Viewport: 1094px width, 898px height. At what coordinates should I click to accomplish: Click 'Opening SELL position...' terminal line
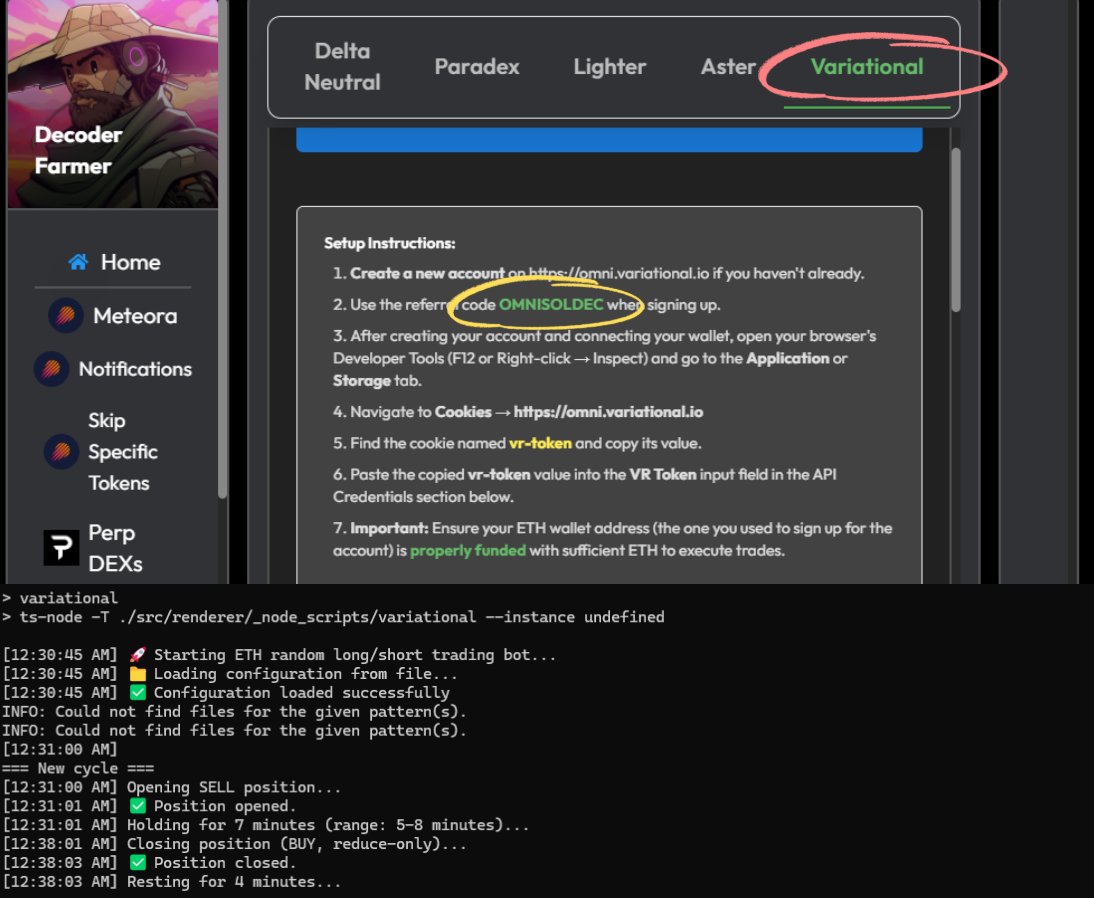[x=172, y=787]
